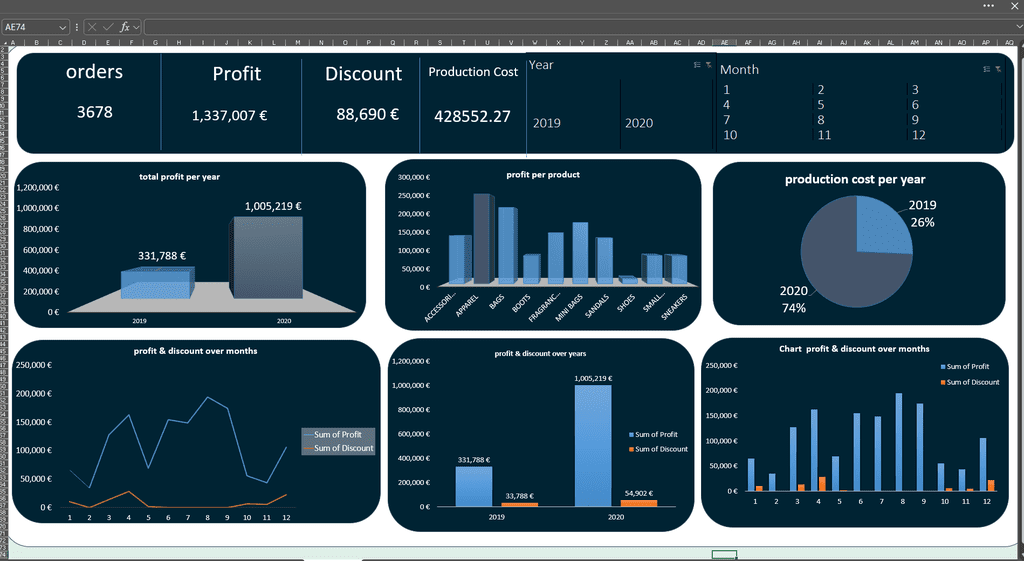Image resolution: width=1024 pixels, height=561 pixels.
Task: Toggle multi-select on the Year slicer
Action: [x=697, y=65]
